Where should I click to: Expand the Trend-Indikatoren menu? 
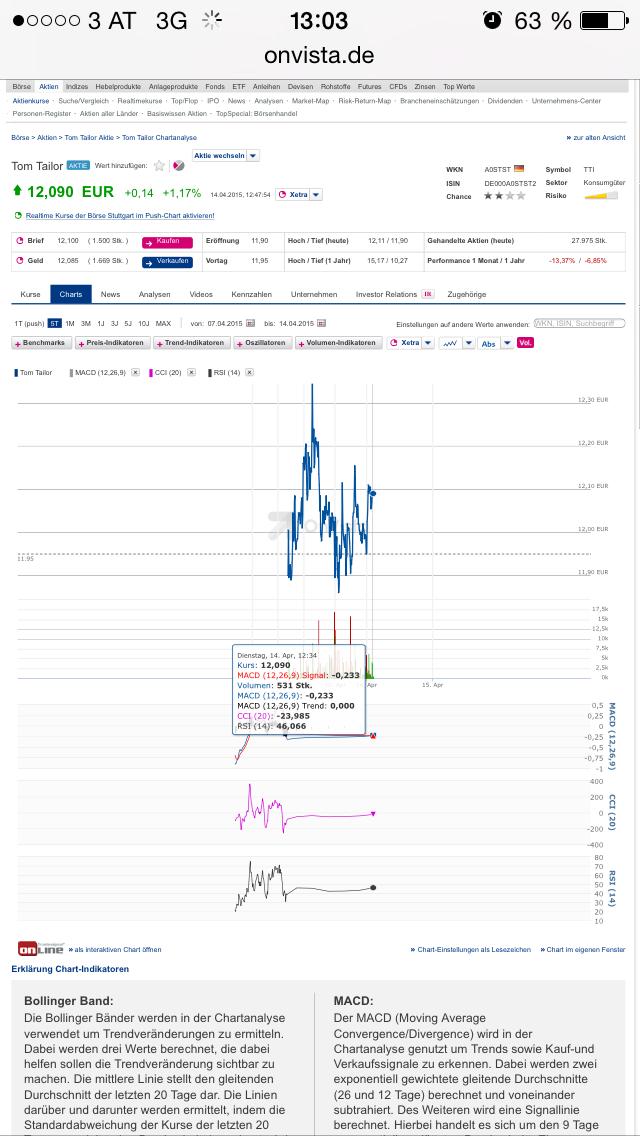coord(191,343)
